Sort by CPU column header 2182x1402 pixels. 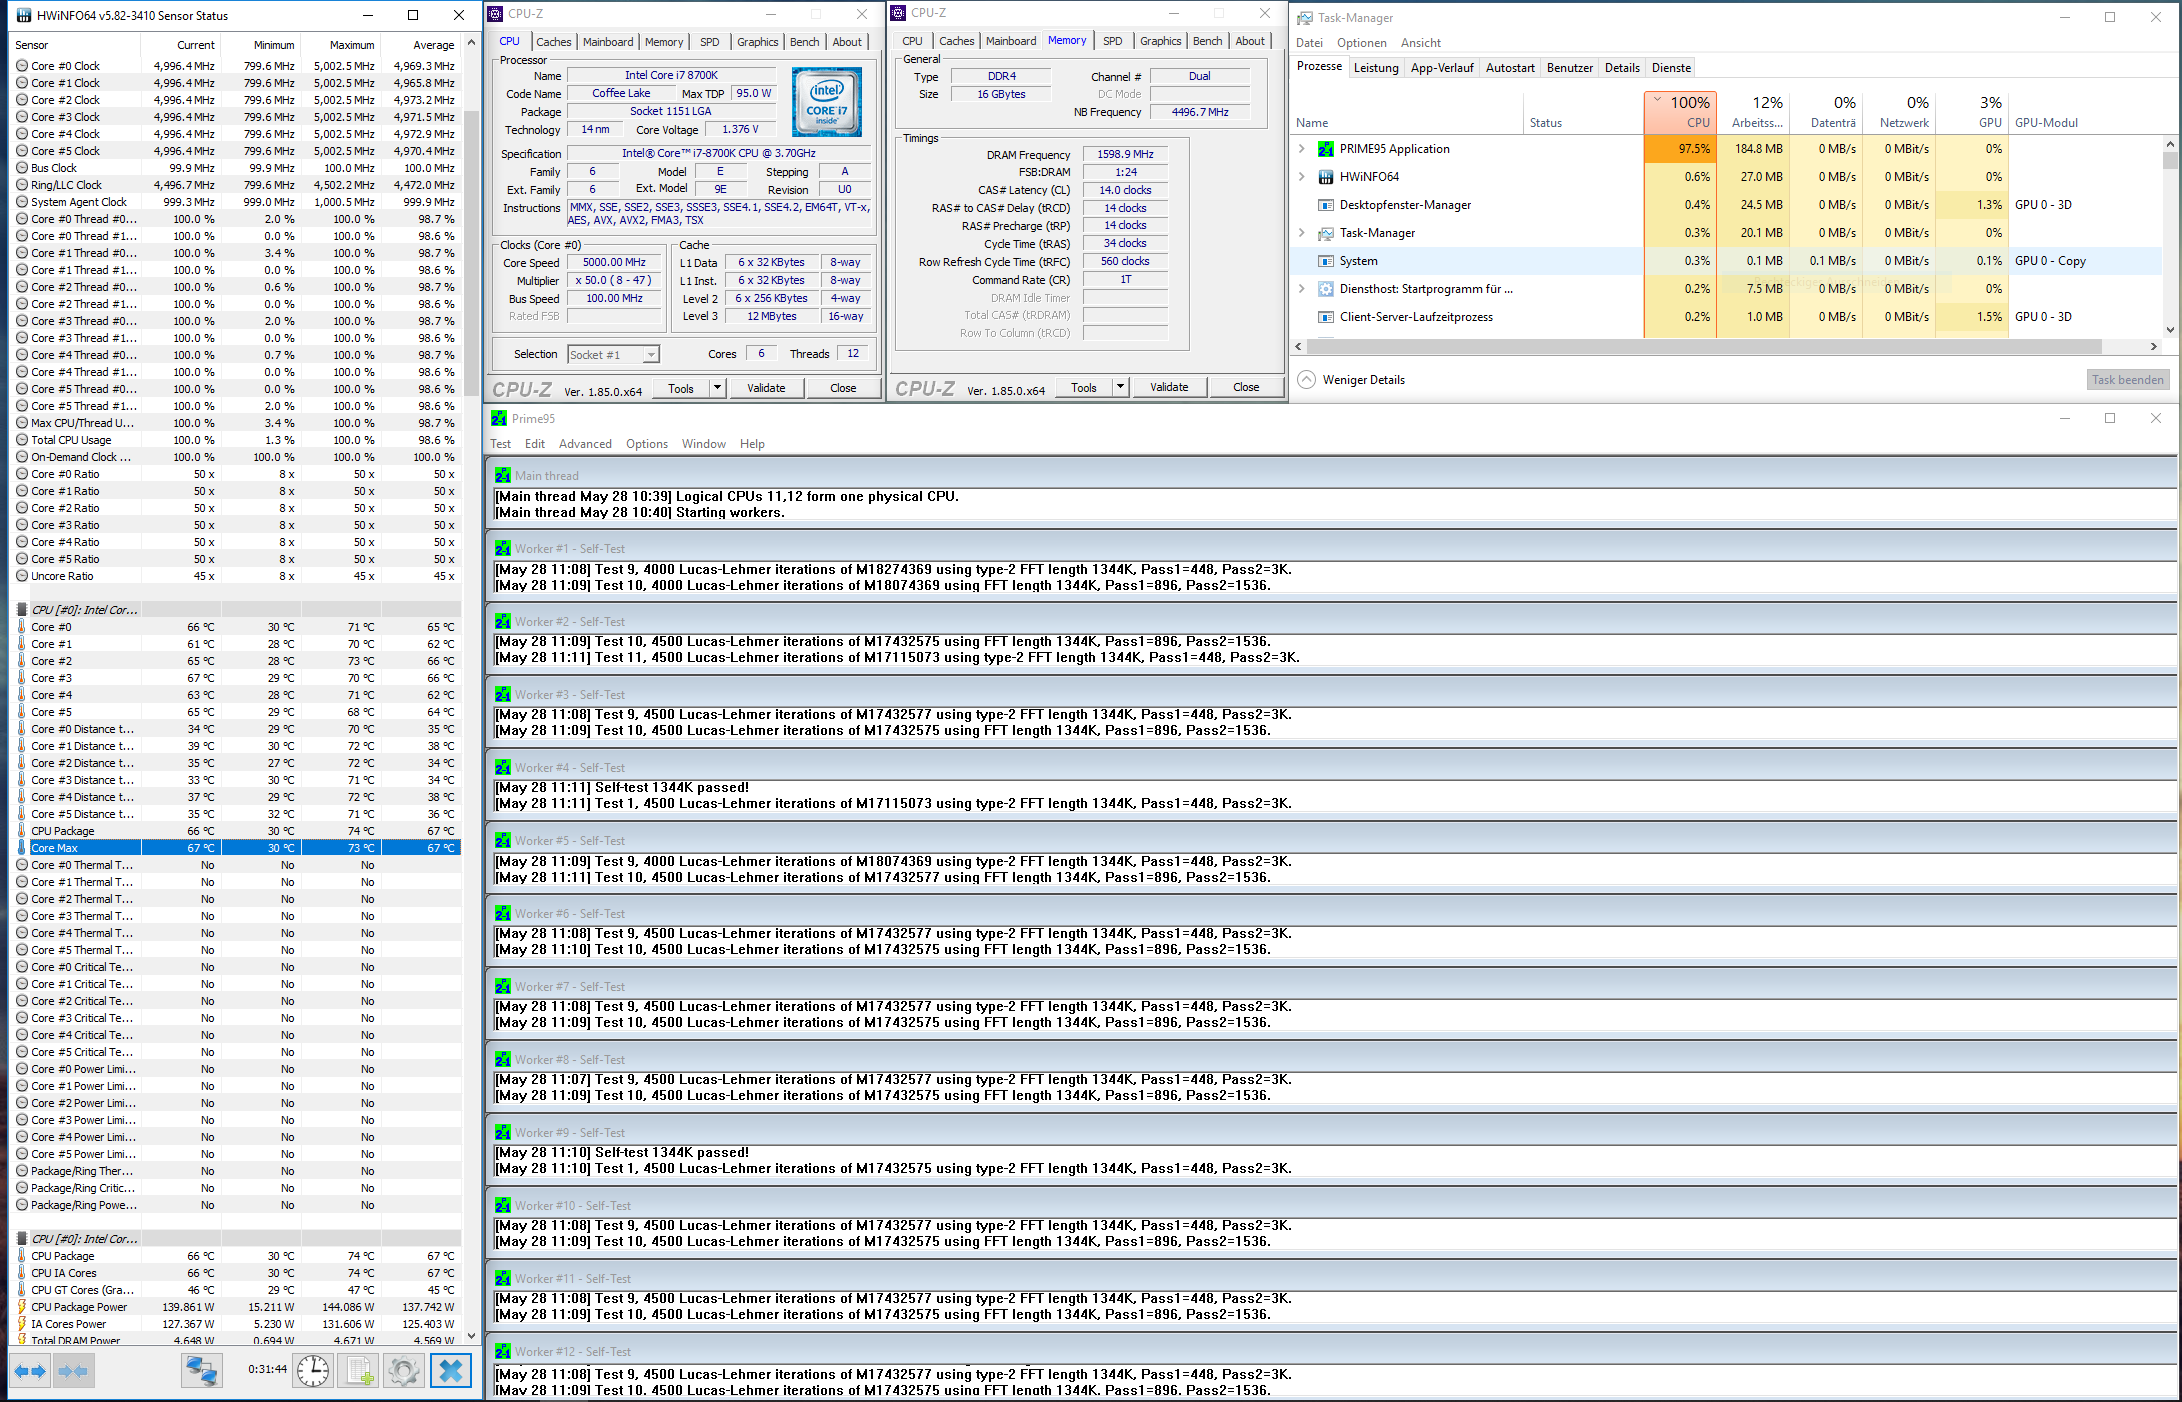1680,112
